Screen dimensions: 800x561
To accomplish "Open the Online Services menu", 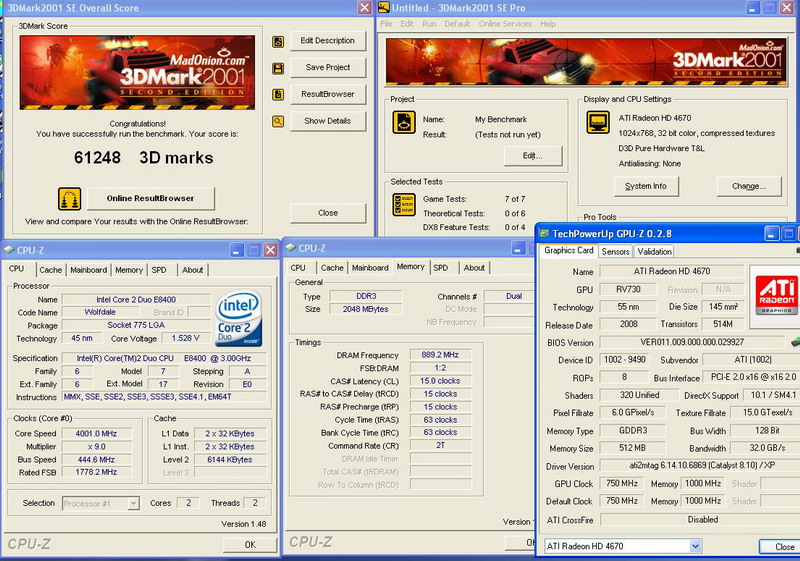I will pyautogui.click(x=505, y=24).
